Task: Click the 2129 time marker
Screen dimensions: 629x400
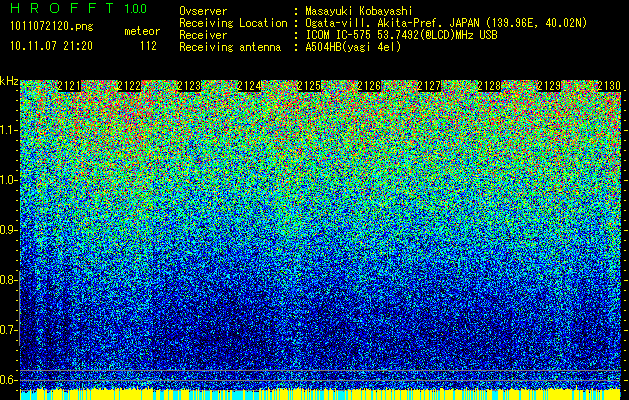Action: click(549, 86)
